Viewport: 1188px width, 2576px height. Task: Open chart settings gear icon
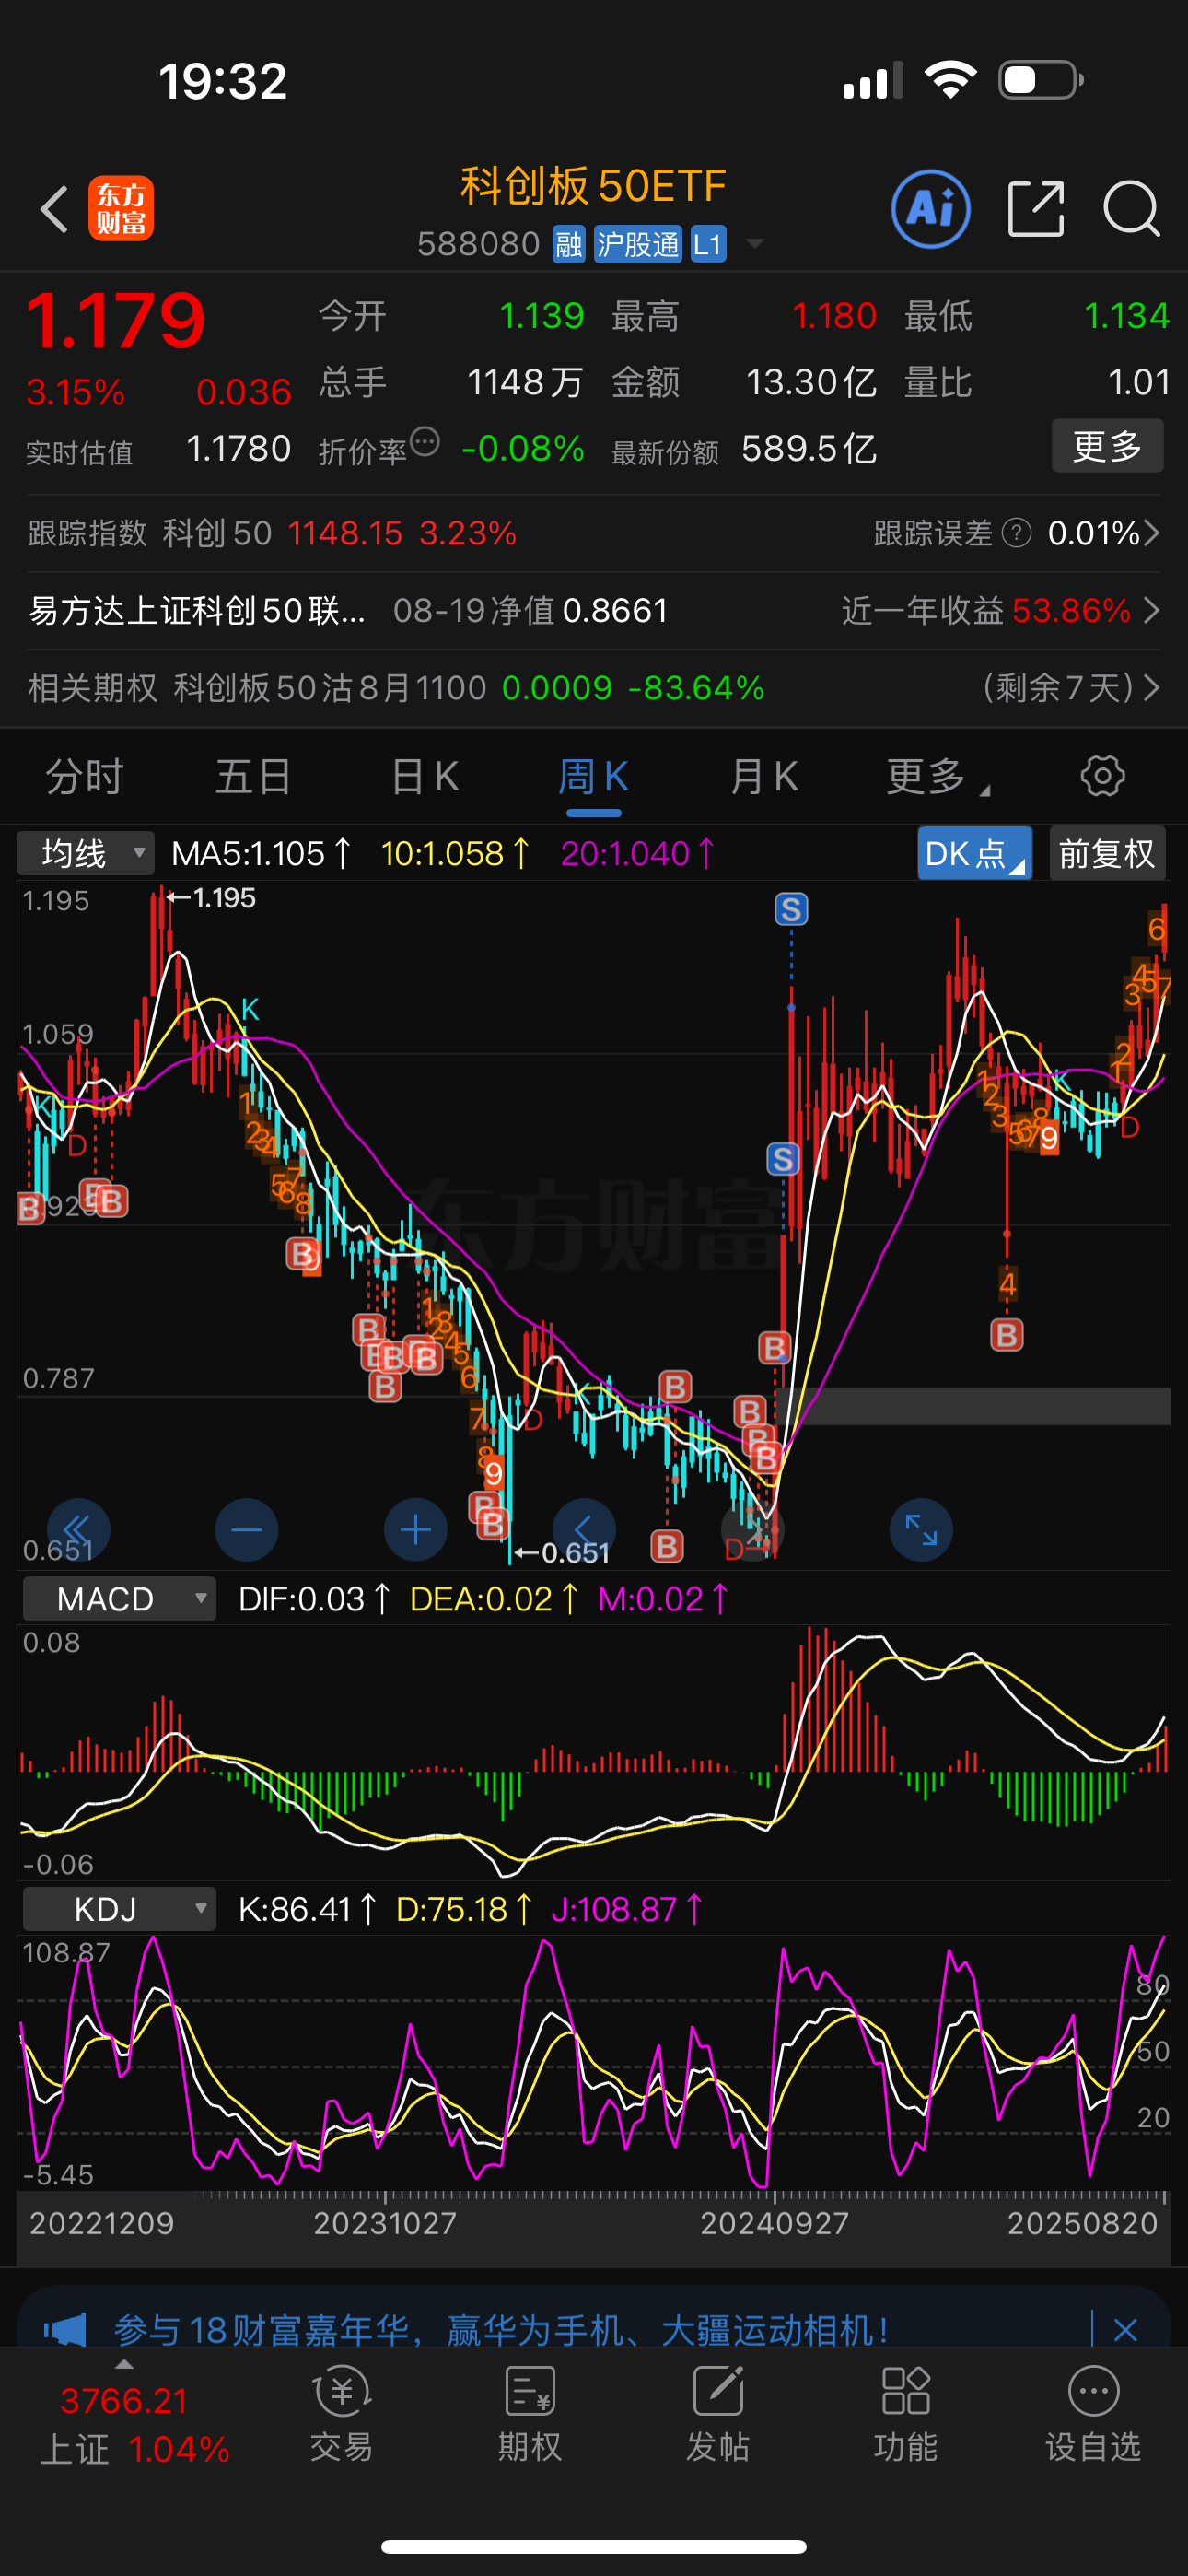click(1102, 777)
